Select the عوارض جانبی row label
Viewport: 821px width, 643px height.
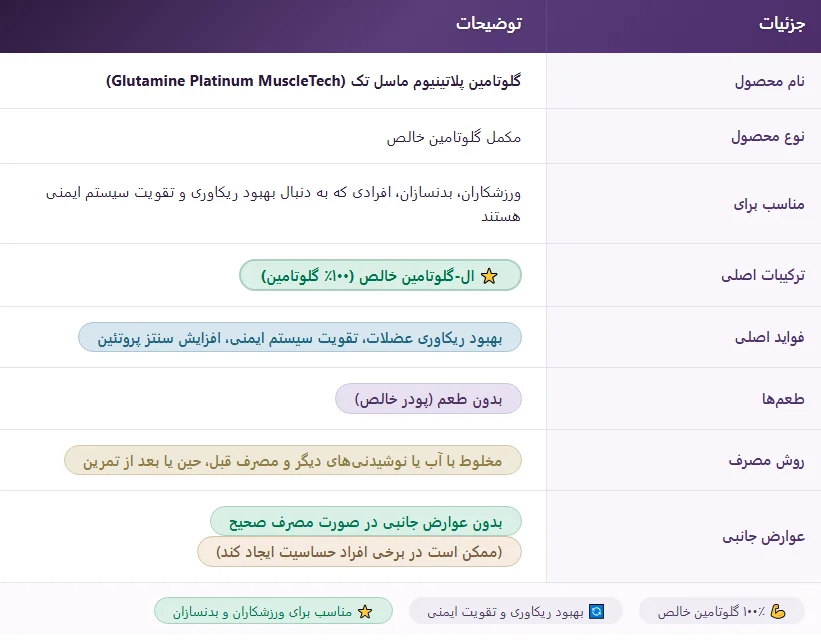(764, 537)
